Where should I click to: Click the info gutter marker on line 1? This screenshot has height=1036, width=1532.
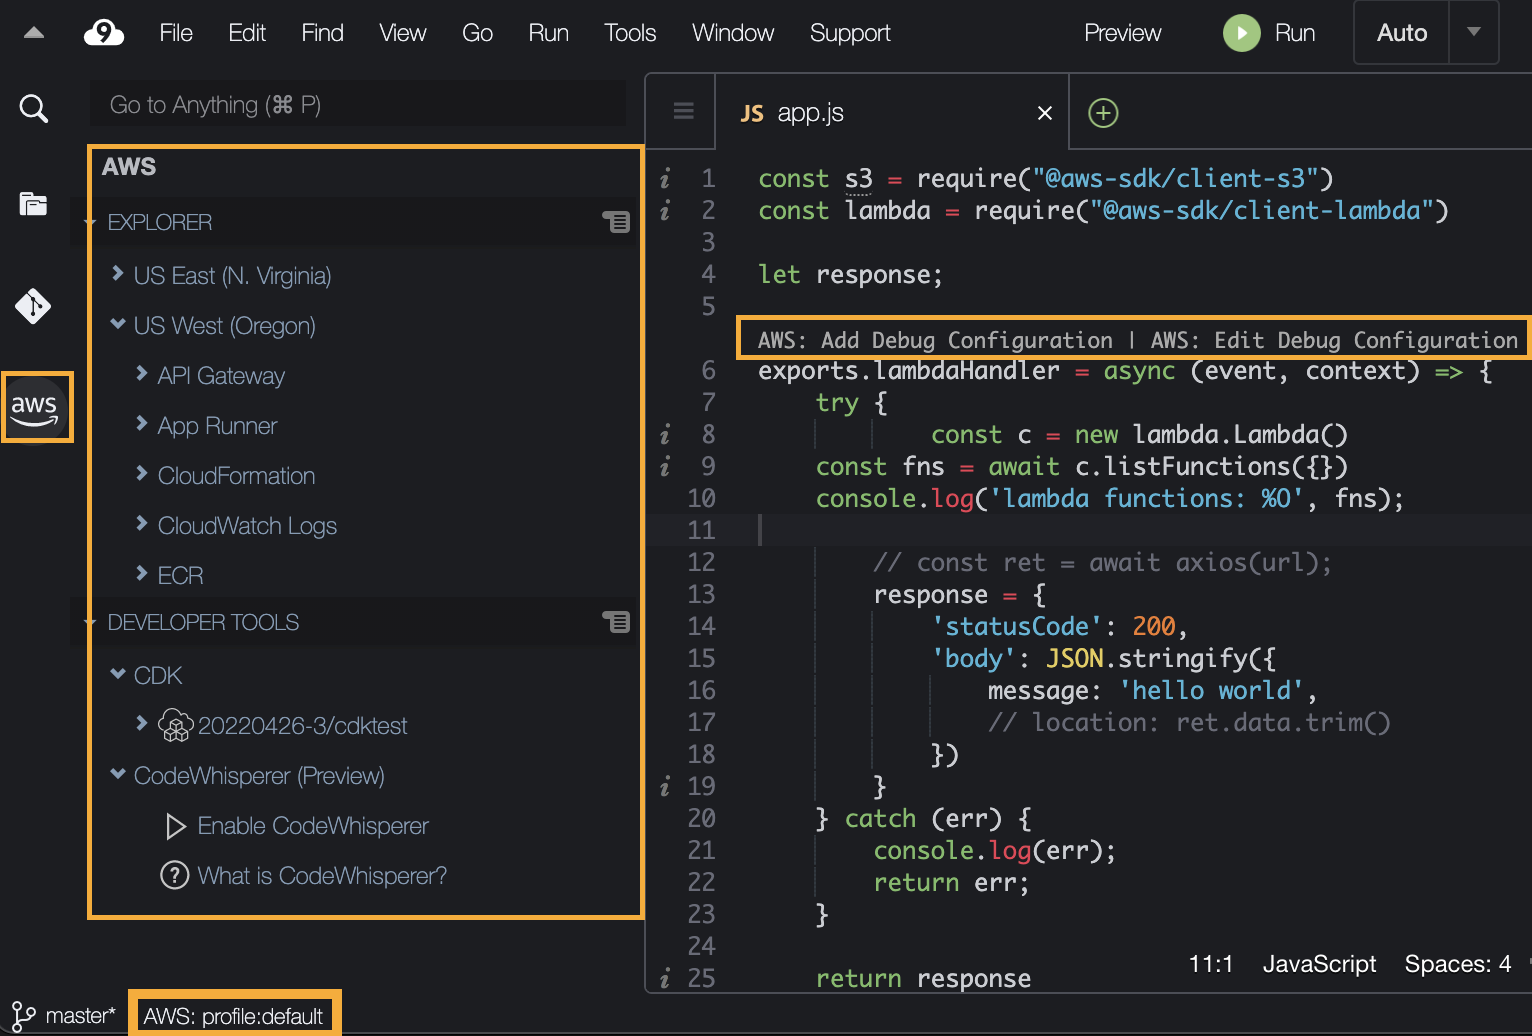[x=665, y=179]
